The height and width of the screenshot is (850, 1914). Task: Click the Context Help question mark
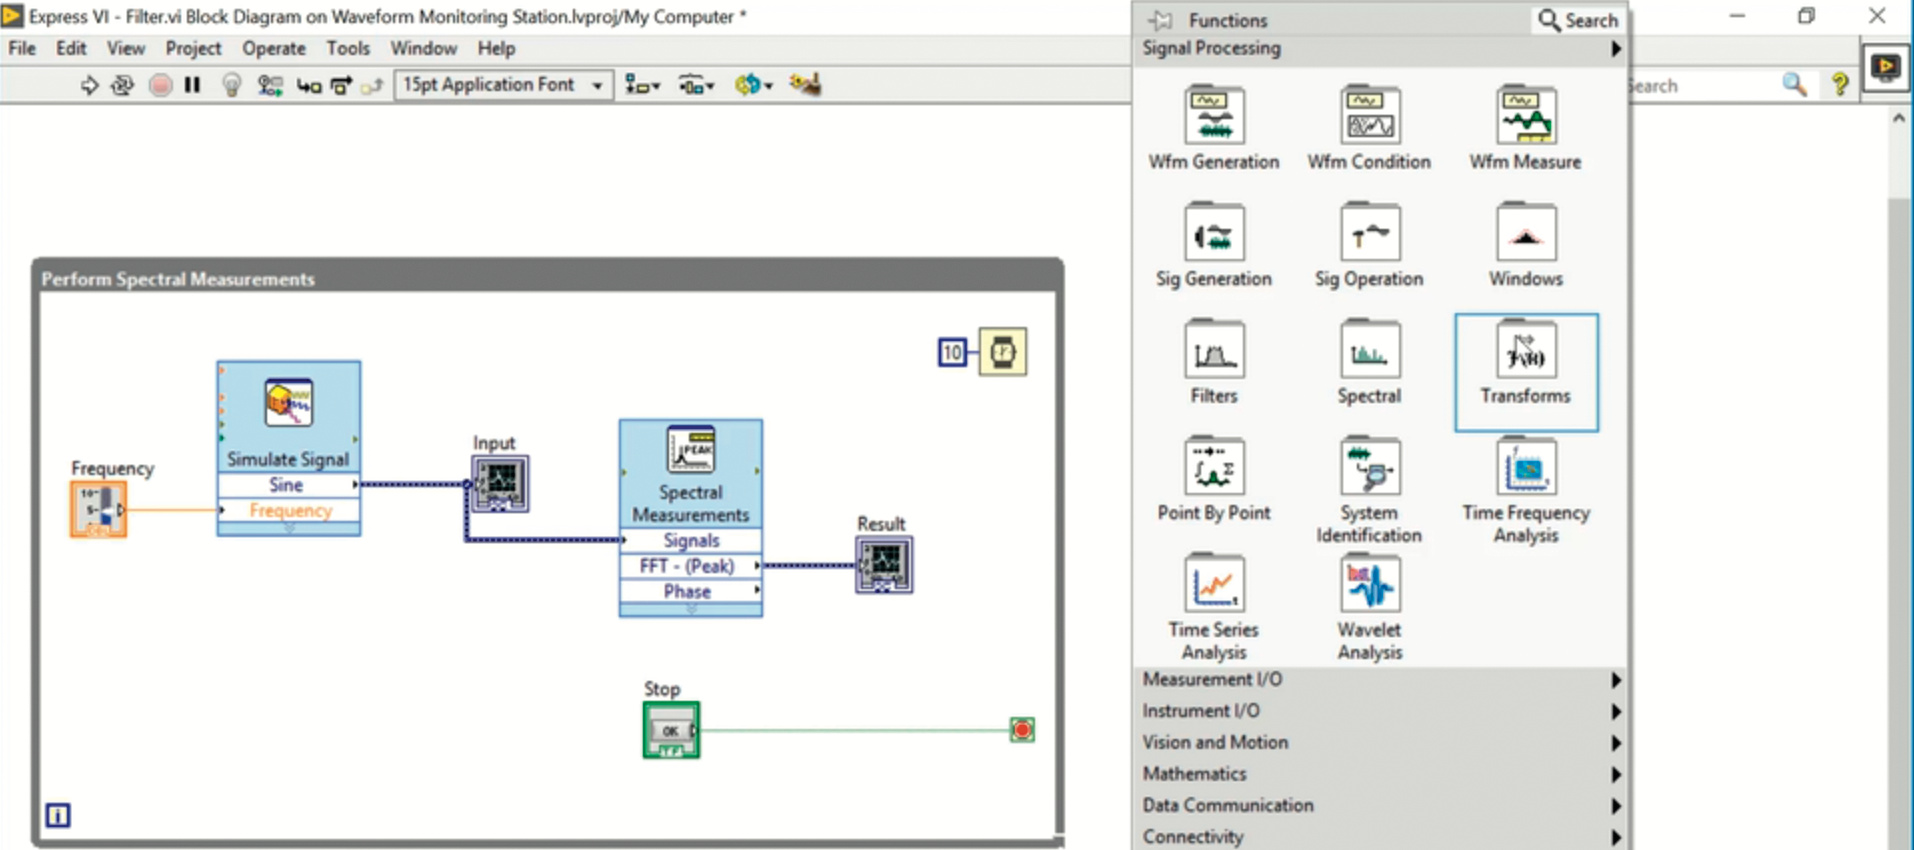1839,85
